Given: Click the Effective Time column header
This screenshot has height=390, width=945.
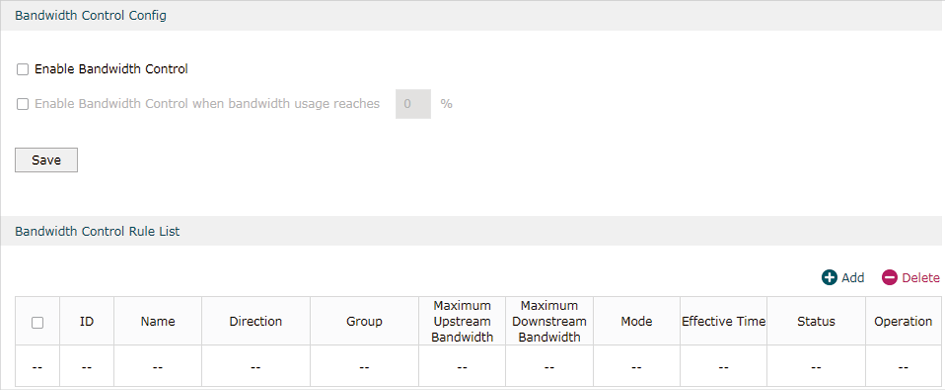Looking at the screenshot, I should click(723, 322).
